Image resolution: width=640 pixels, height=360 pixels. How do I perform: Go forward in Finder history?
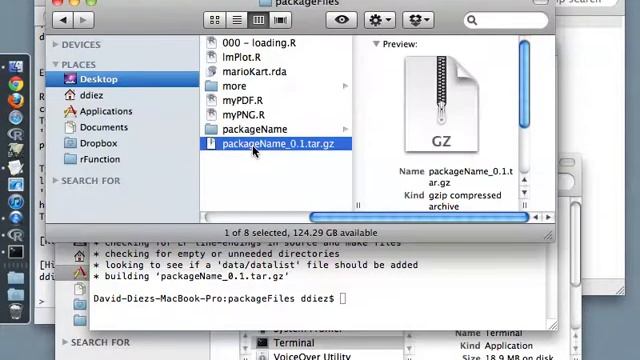[x=83, y=20]
